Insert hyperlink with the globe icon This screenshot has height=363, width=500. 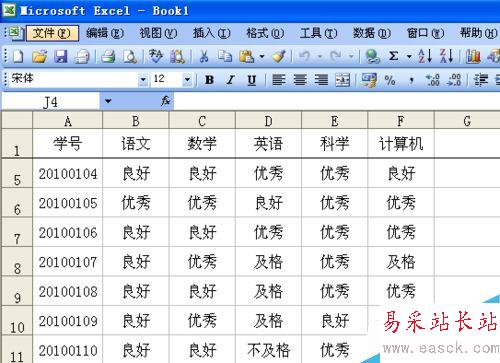pyautogui.click(x=372, y=56)
